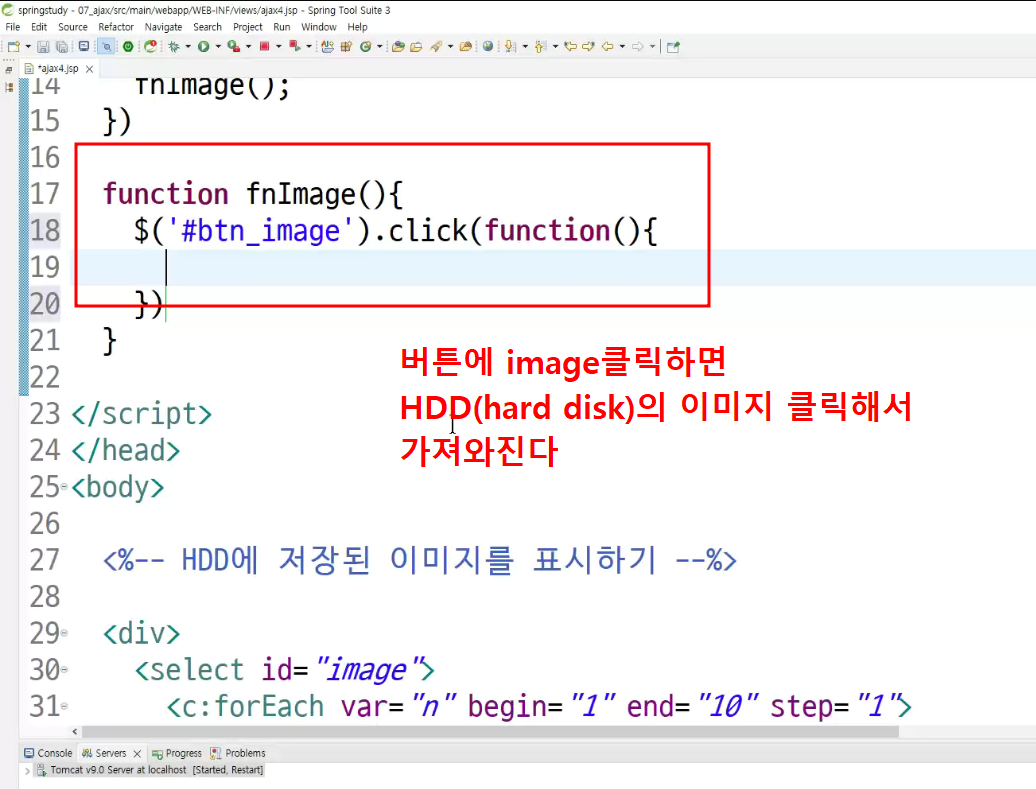Close the Servers view tab
Screen dimensions: 1036x789
tap(137, 753)
